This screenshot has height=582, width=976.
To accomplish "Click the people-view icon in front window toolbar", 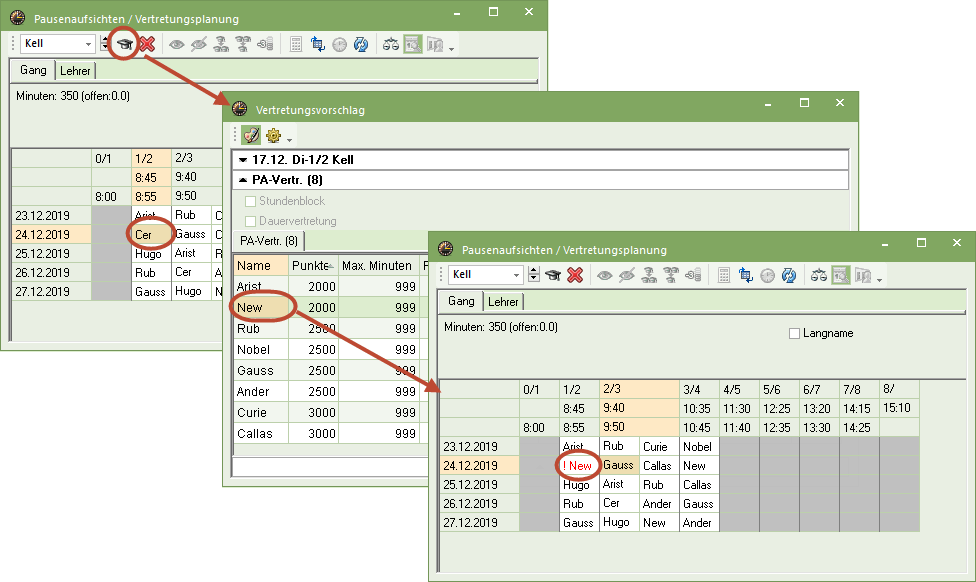I will (x=863, y=275).
